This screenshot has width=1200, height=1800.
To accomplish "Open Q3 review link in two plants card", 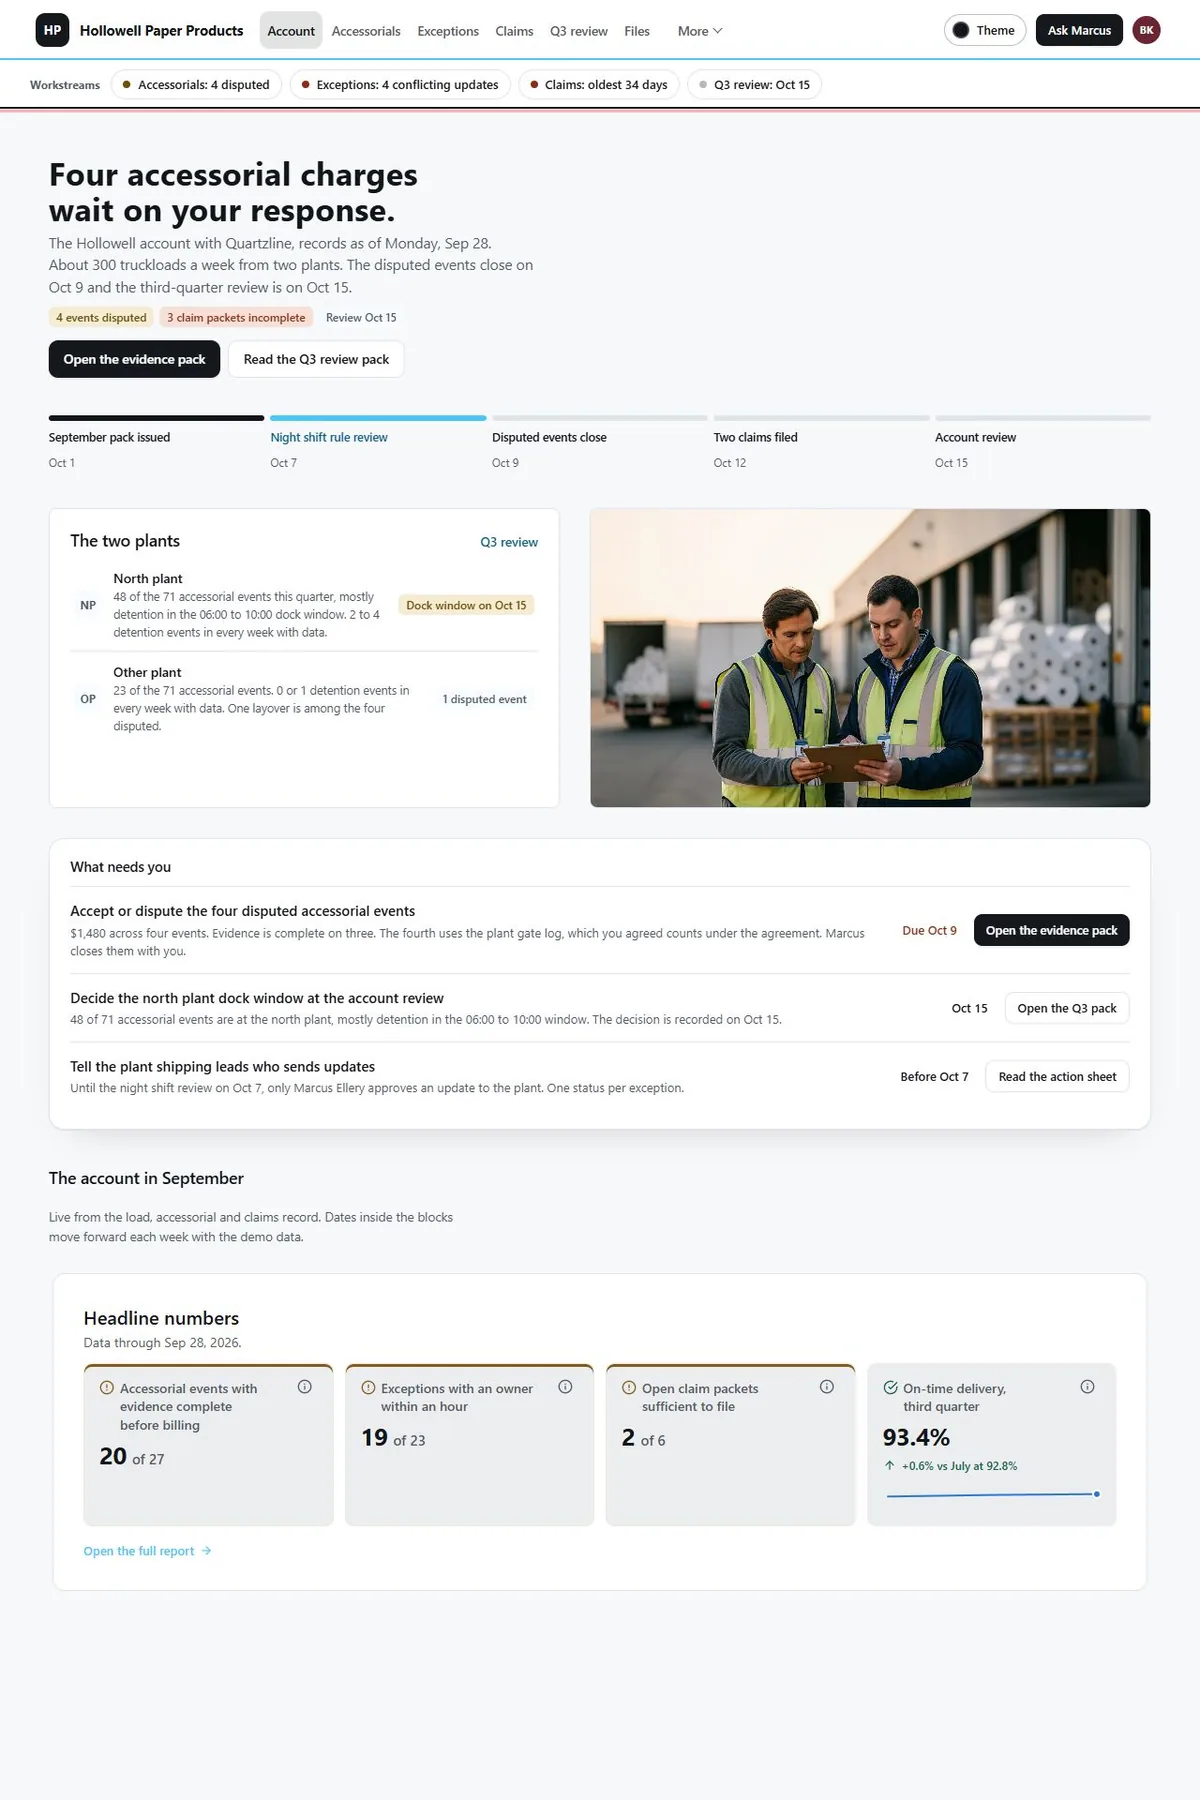I will (509, 542).
